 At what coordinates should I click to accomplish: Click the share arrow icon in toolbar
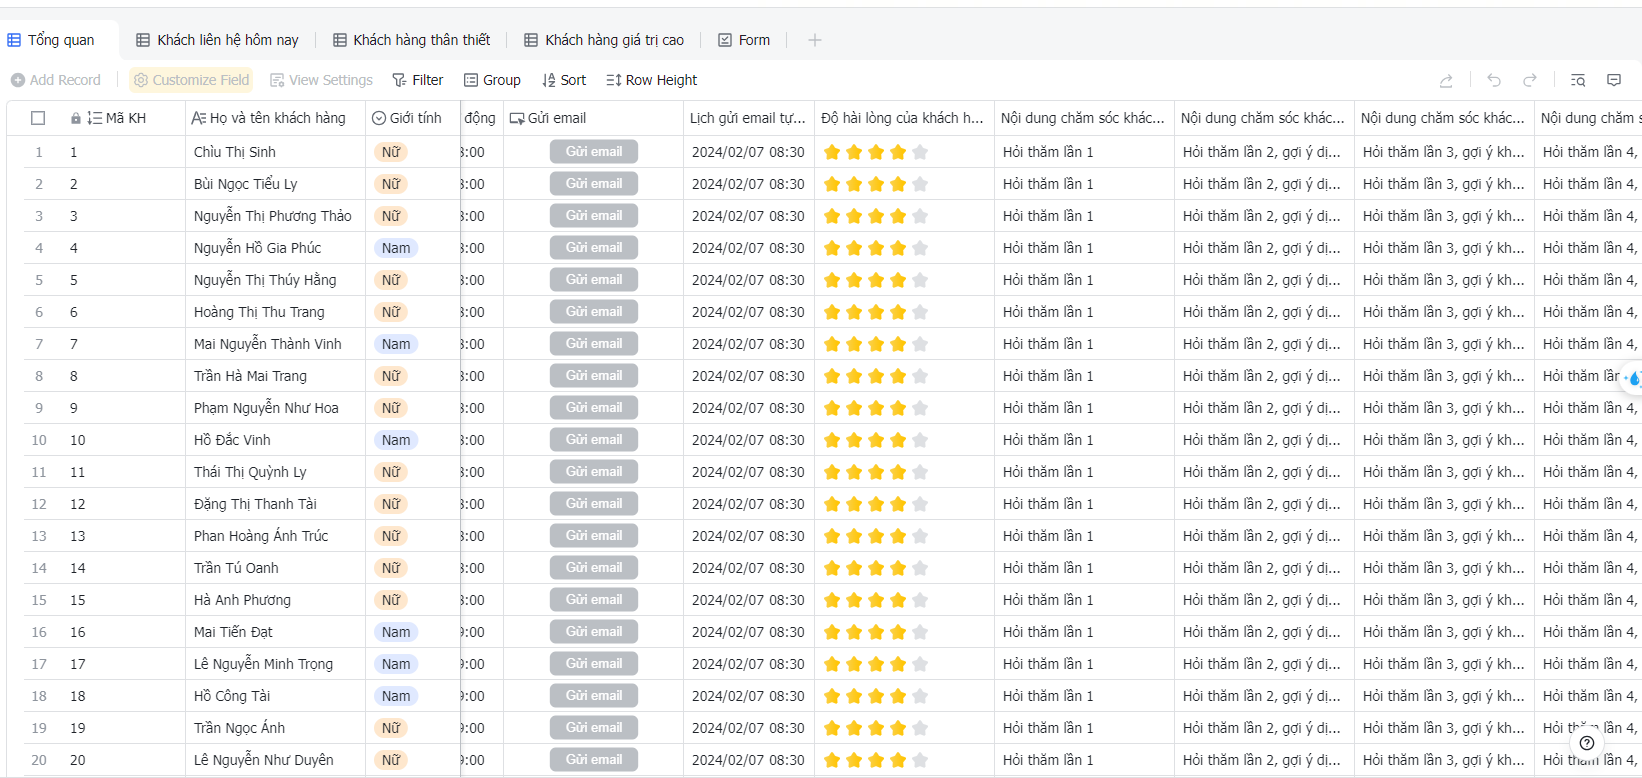pos(1446,80)
